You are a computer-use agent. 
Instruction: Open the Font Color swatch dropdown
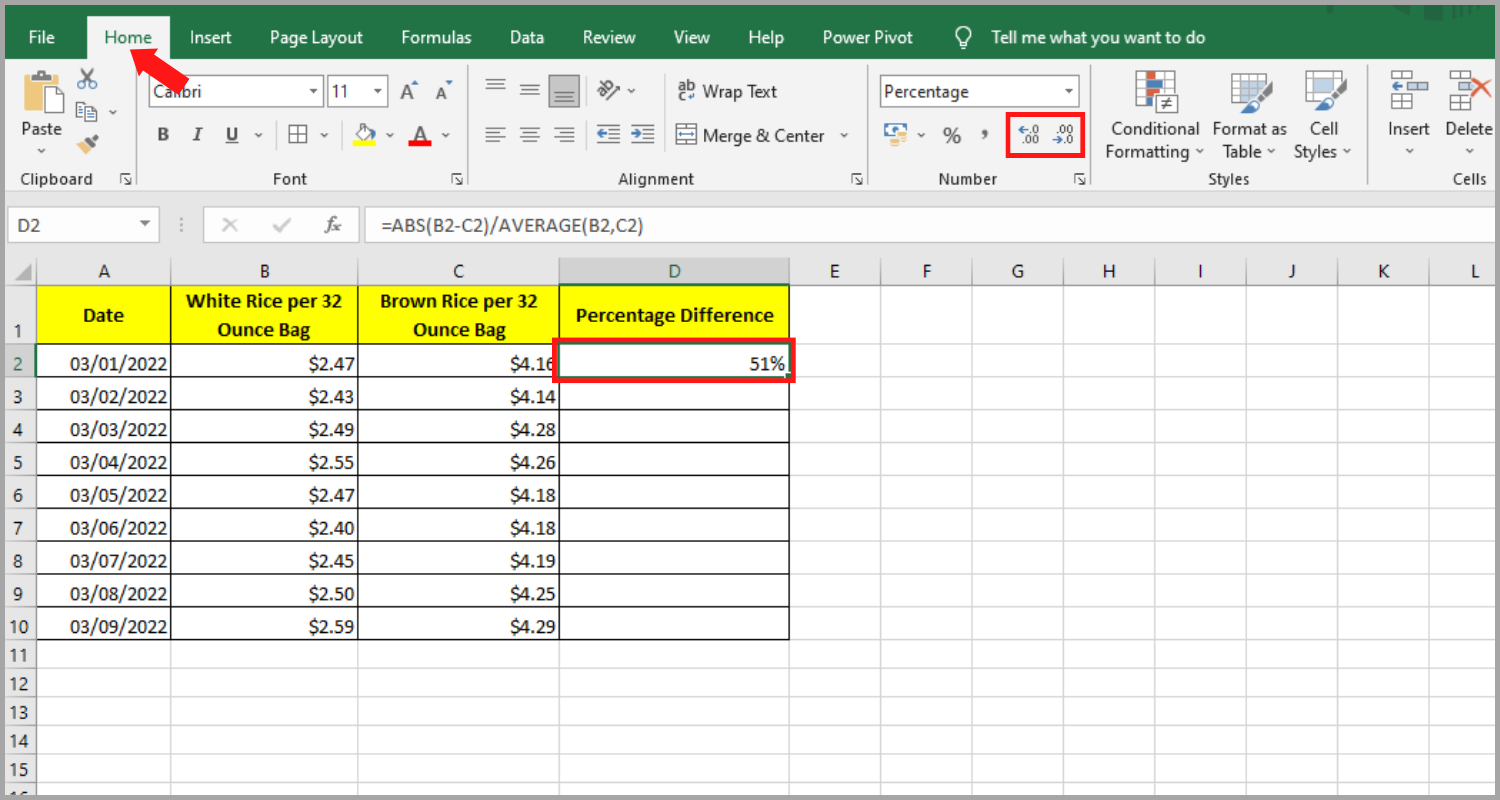click(445, 135)
